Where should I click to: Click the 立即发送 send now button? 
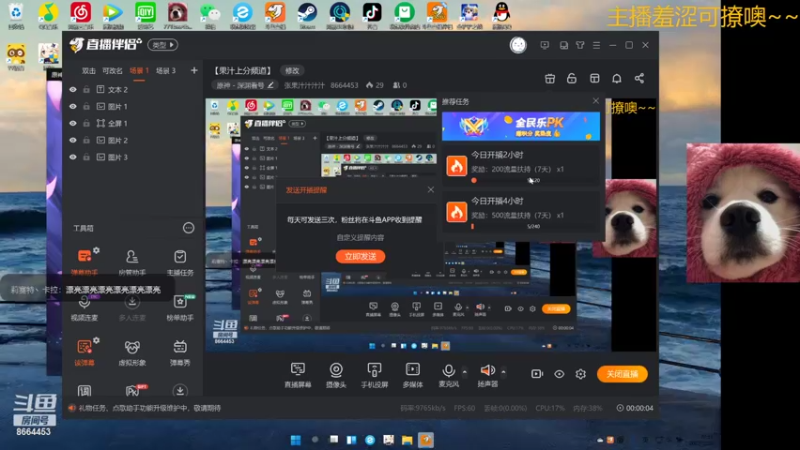click(x=360, y=256)
